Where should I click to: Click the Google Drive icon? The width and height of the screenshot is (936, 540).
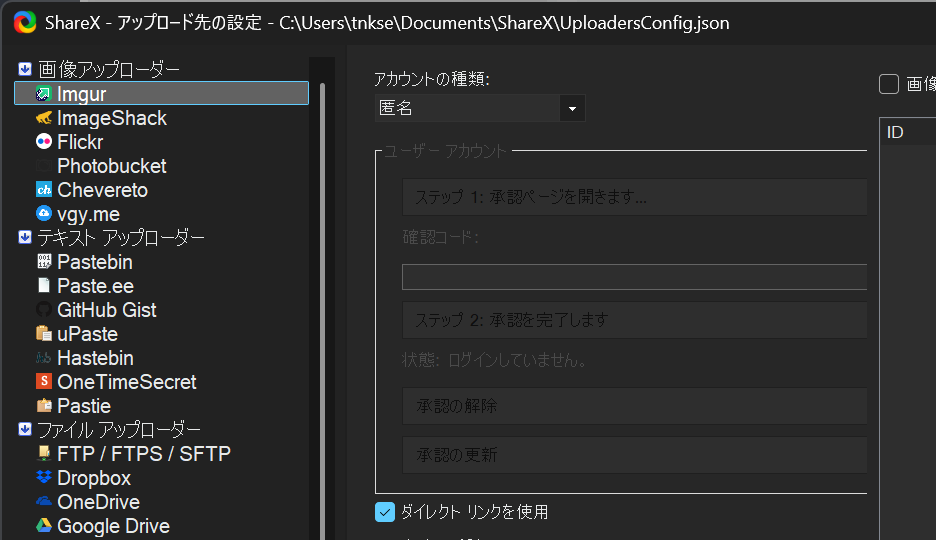(x=44, y=526)
